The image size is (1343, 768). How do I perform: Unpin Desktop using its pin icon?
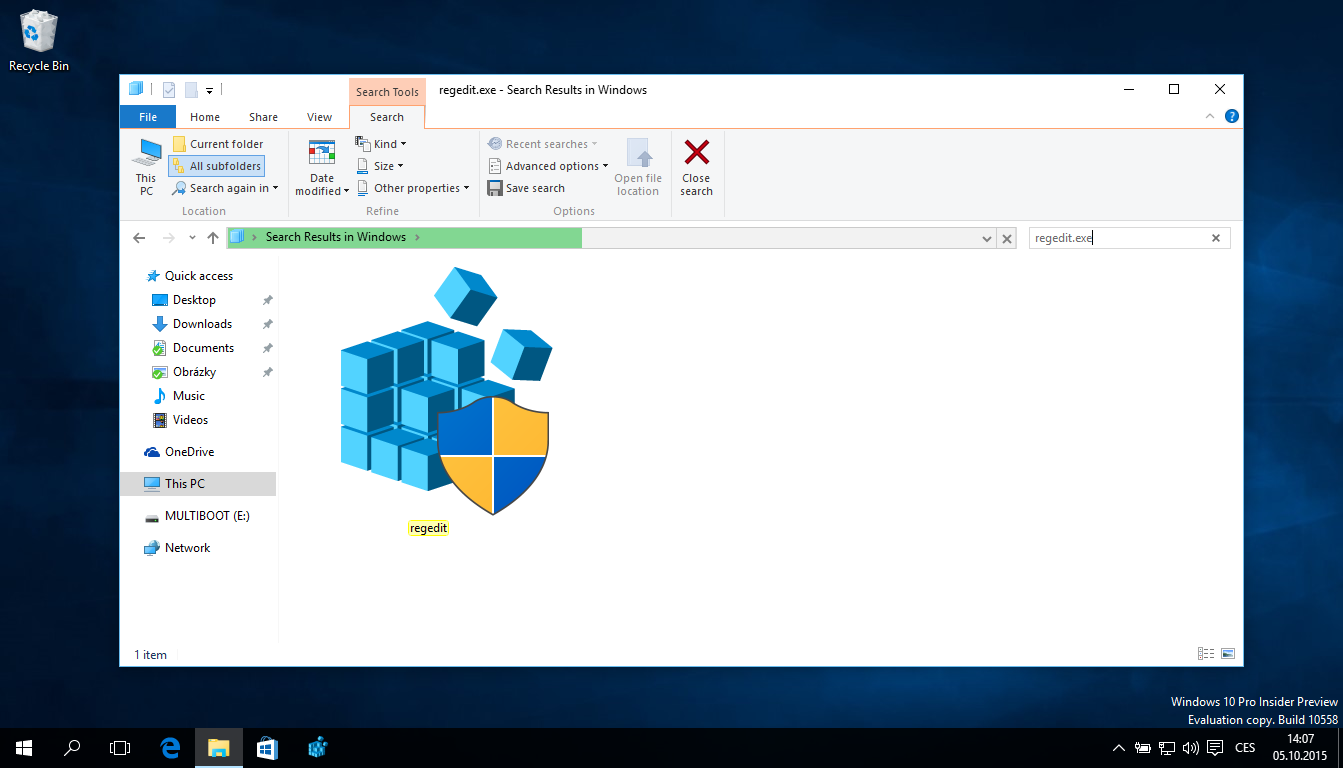click(x=267, y=300)
